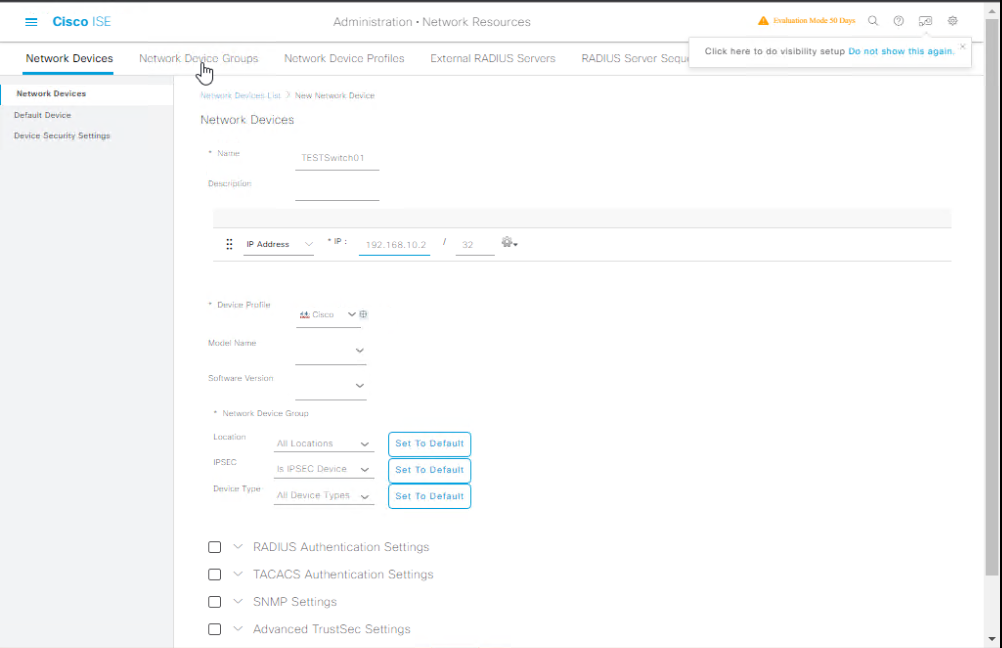Screen dimensions: 1002x648
Task: Open the IP Address type dropdown
Action: point(279,244)
